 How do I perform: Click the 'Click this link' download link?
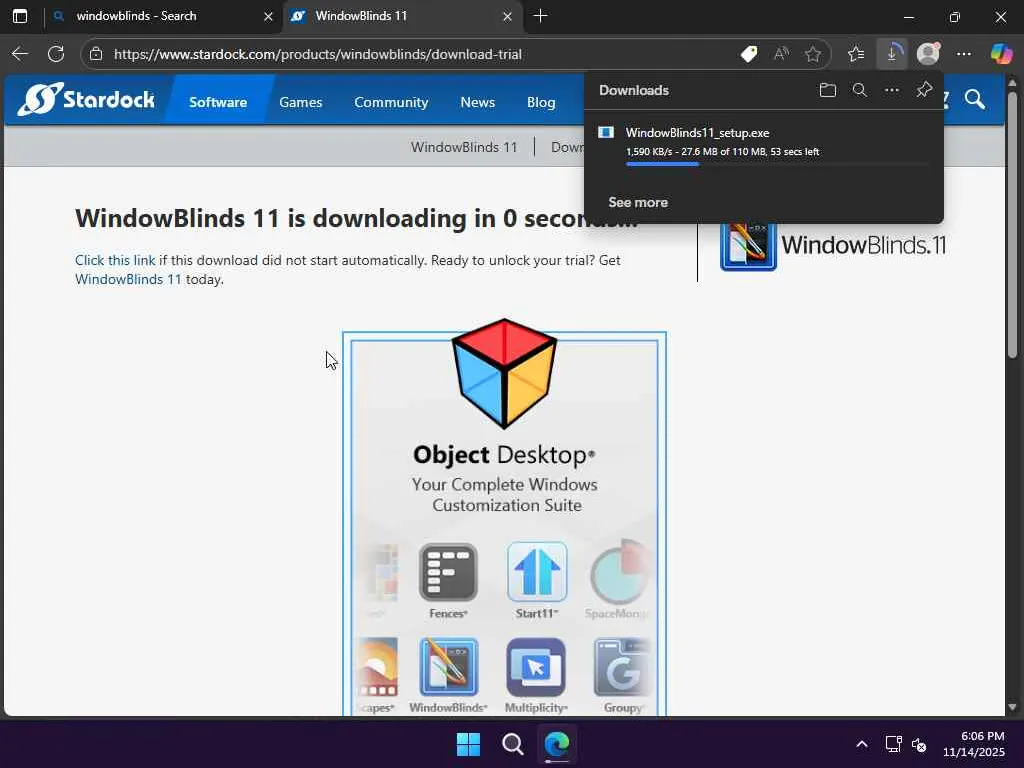pos(115,260)
